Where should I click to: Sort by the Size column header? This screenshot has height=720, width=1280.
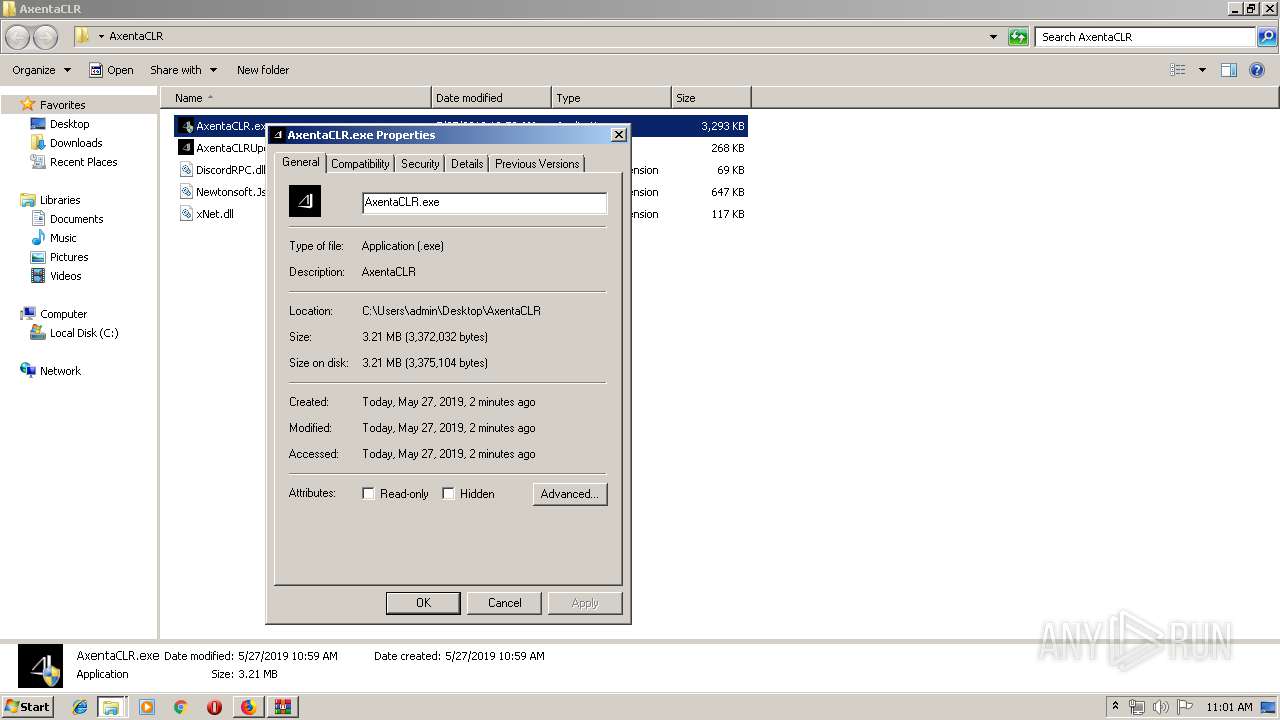[711, 98]
